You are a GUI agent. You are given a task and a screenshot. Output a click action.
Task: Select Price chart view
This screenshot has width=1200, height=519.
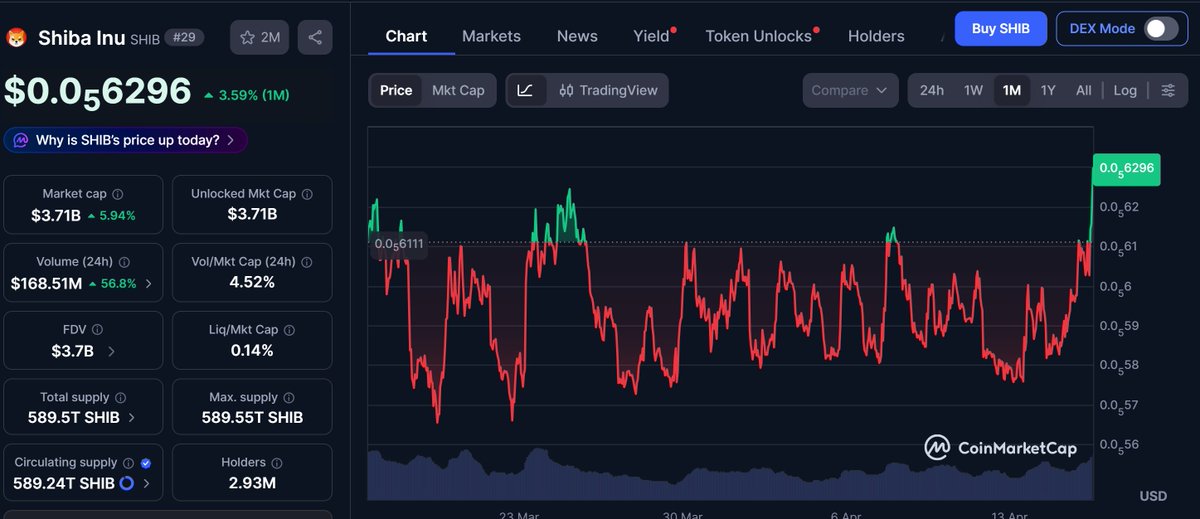[396, 90]
